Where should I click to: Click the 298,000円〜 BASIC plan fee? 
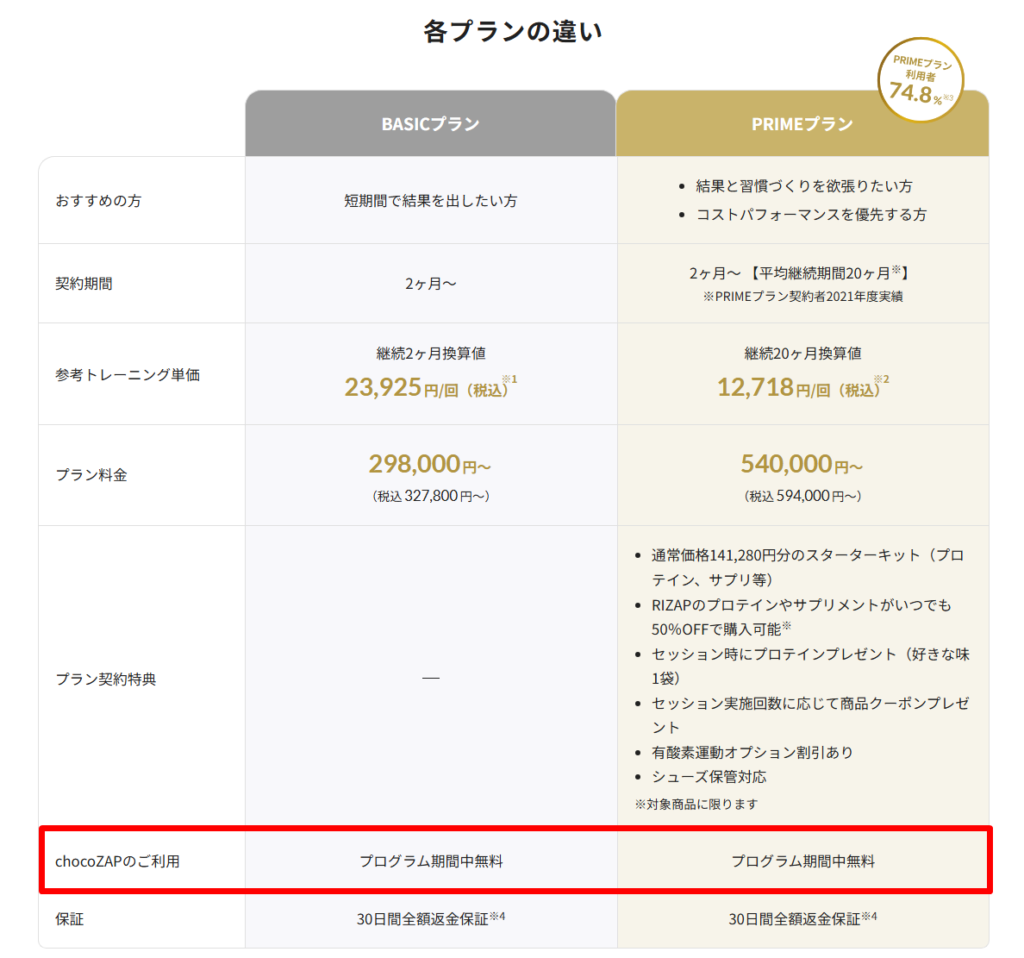tap(430, 464)
